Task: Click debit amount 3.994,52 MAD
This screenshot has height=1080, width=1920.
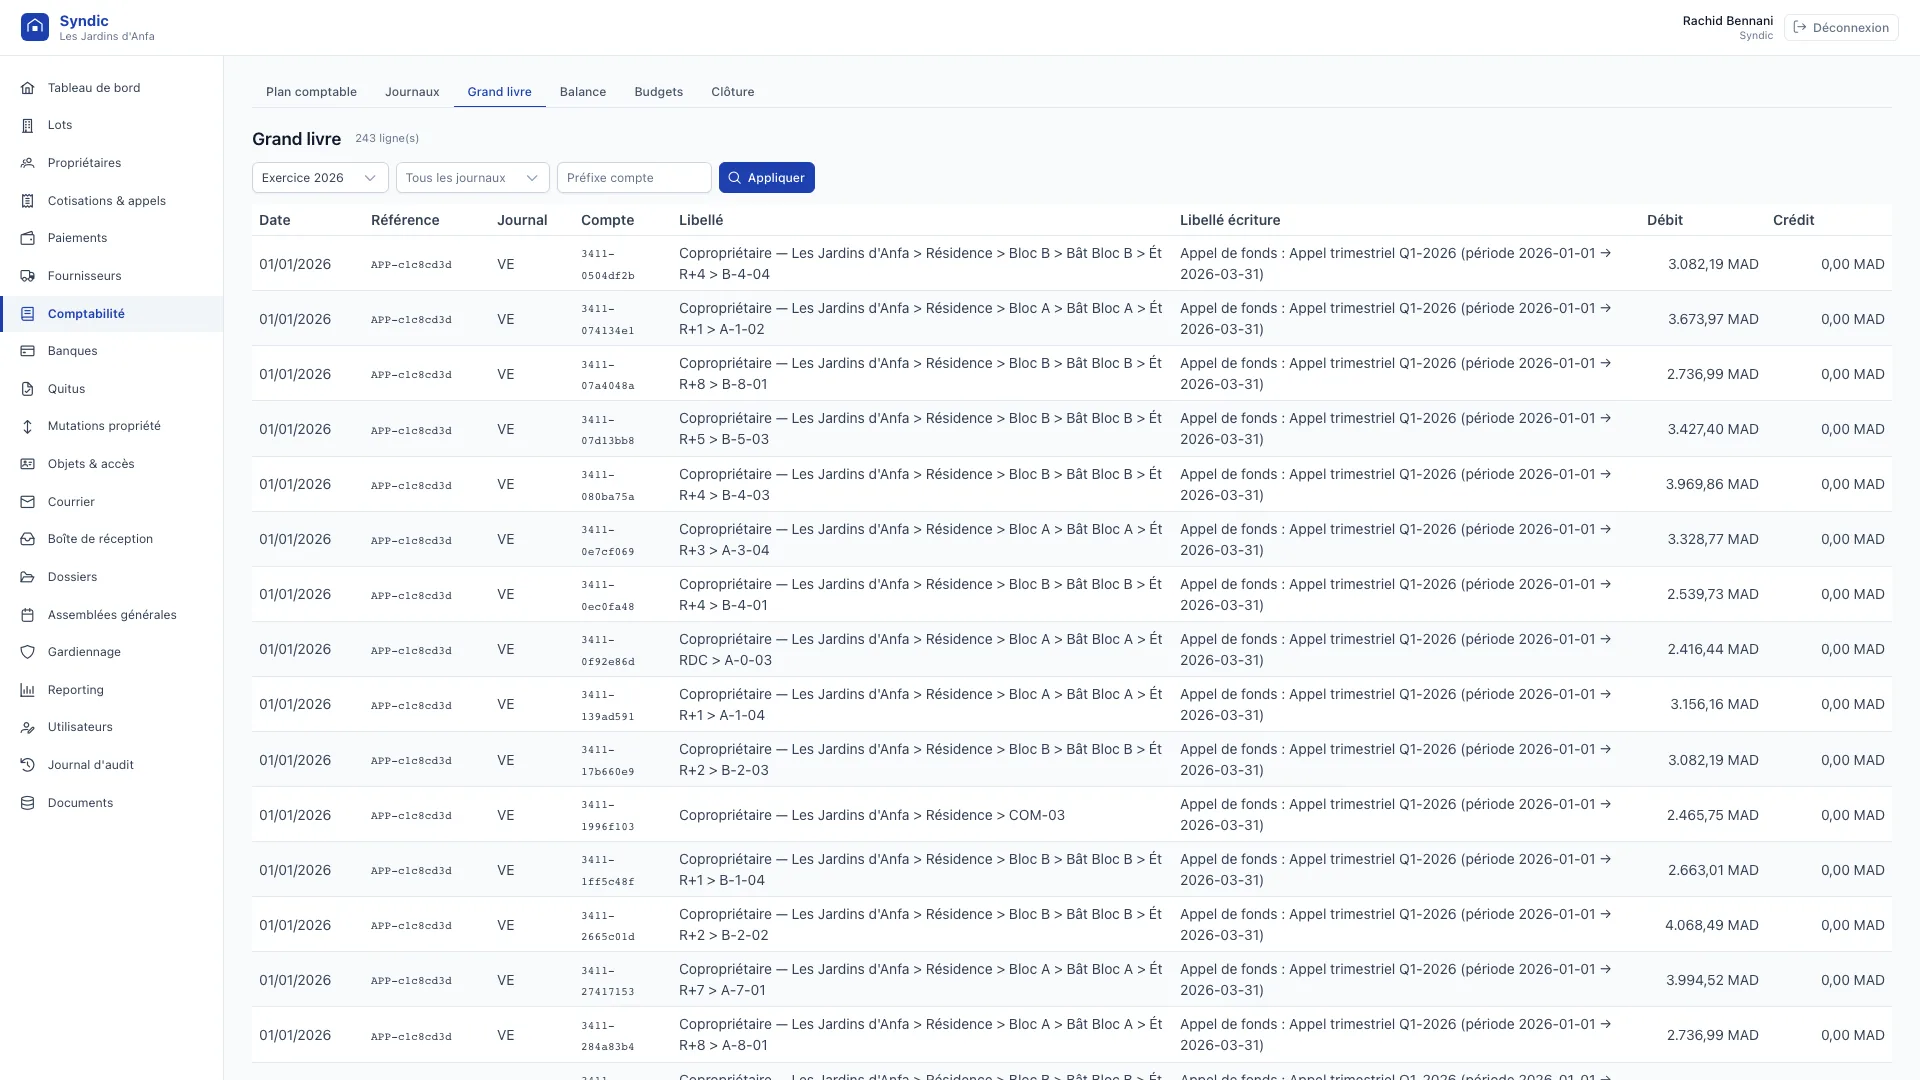Action: coord(1712,980)
